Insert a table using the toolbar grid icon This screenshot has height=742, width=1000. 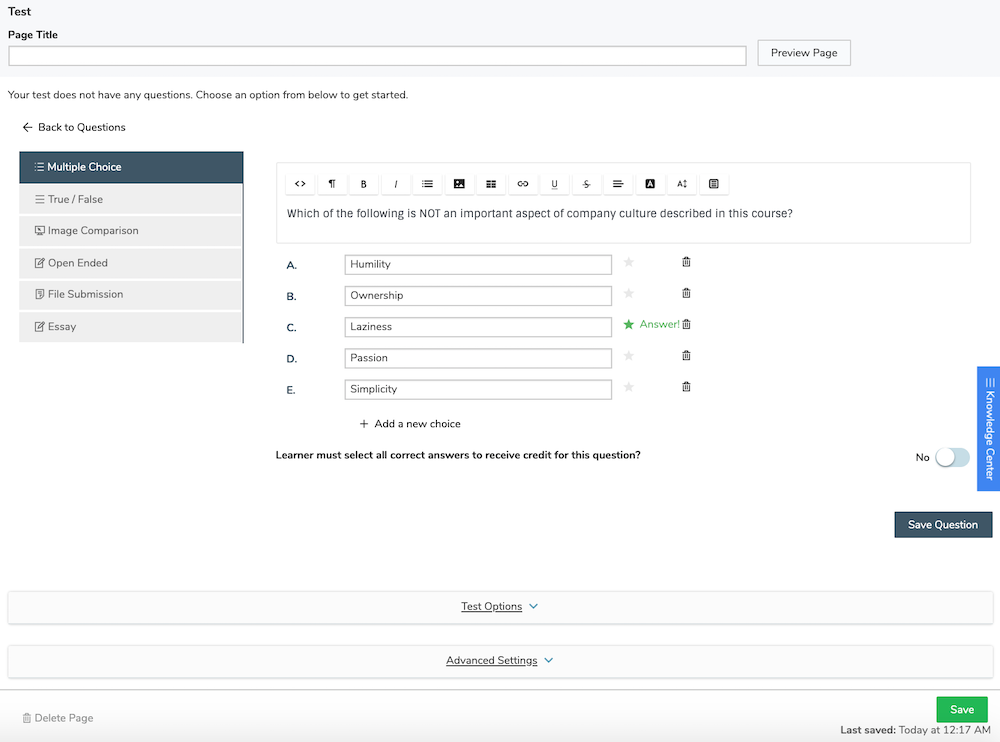click(x=491, y=184)
